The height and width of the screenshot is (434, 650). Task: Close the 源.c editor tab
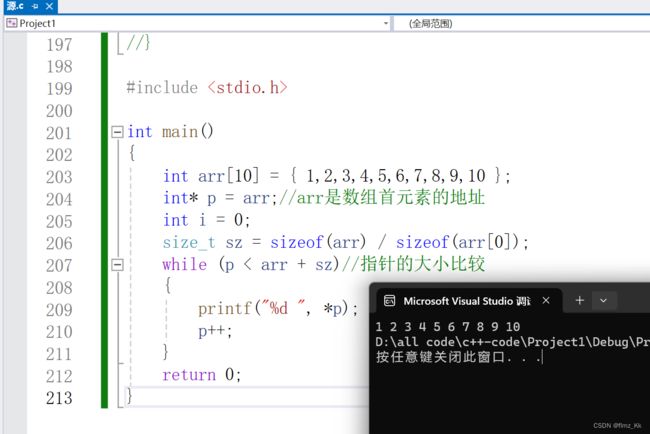point(49,6)
